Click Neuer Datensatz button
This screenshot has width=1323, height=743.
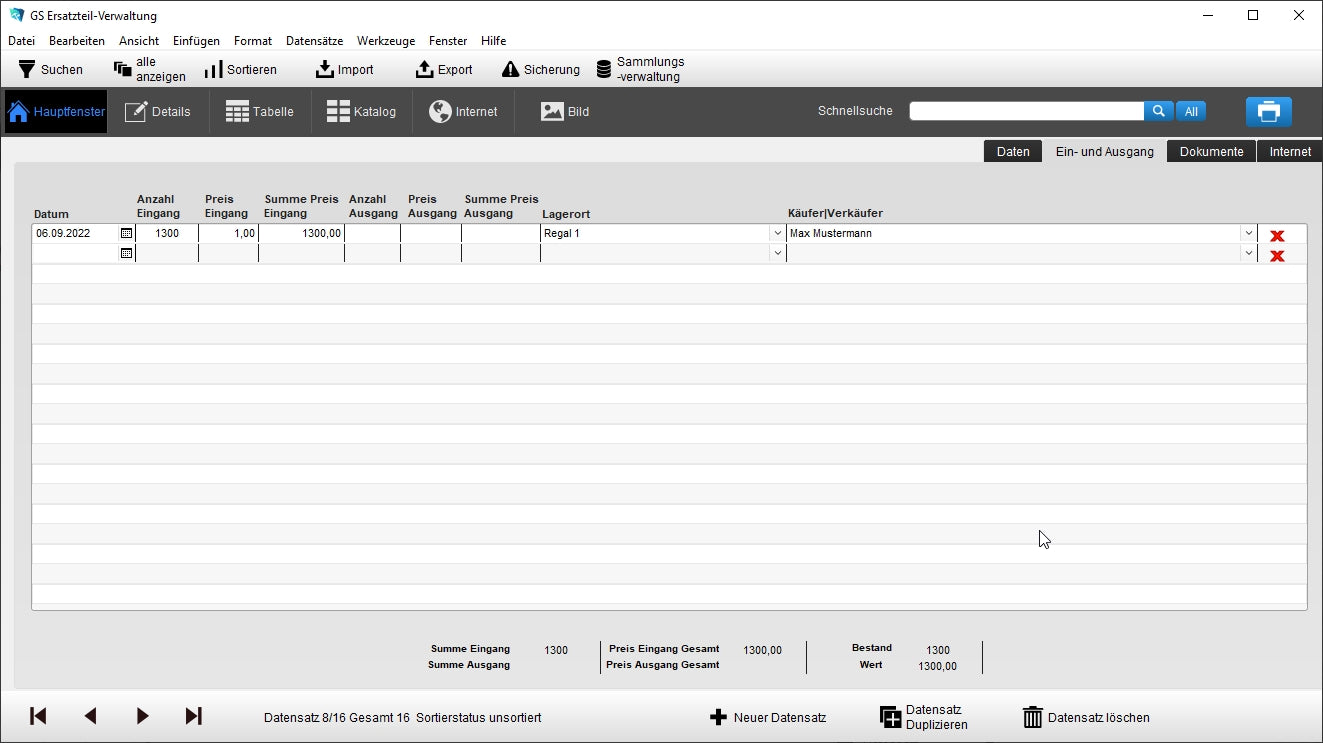coord(768,717)
